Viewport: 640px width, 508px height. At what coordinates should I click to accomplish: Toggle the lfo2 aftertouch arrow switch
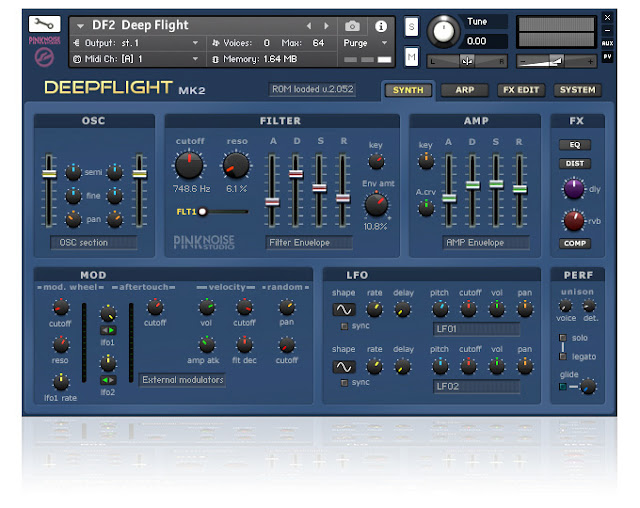108,380
